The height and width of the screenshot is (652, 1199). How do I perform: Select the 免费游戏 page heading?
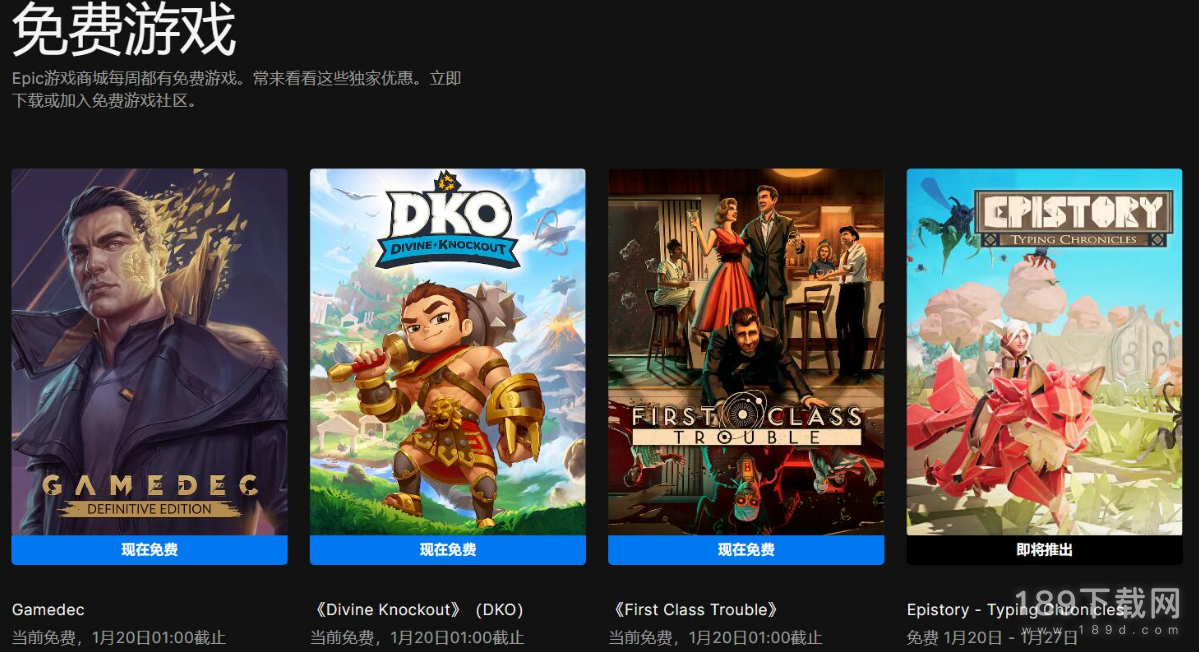124,29
